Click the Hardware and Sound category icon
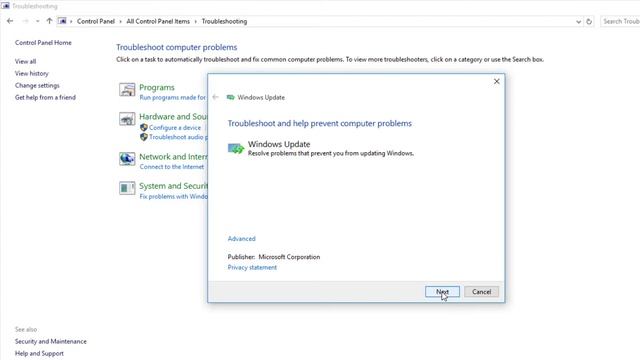This screenshot has height=360, width=640. pyautogui.click(x=127, y=119)
